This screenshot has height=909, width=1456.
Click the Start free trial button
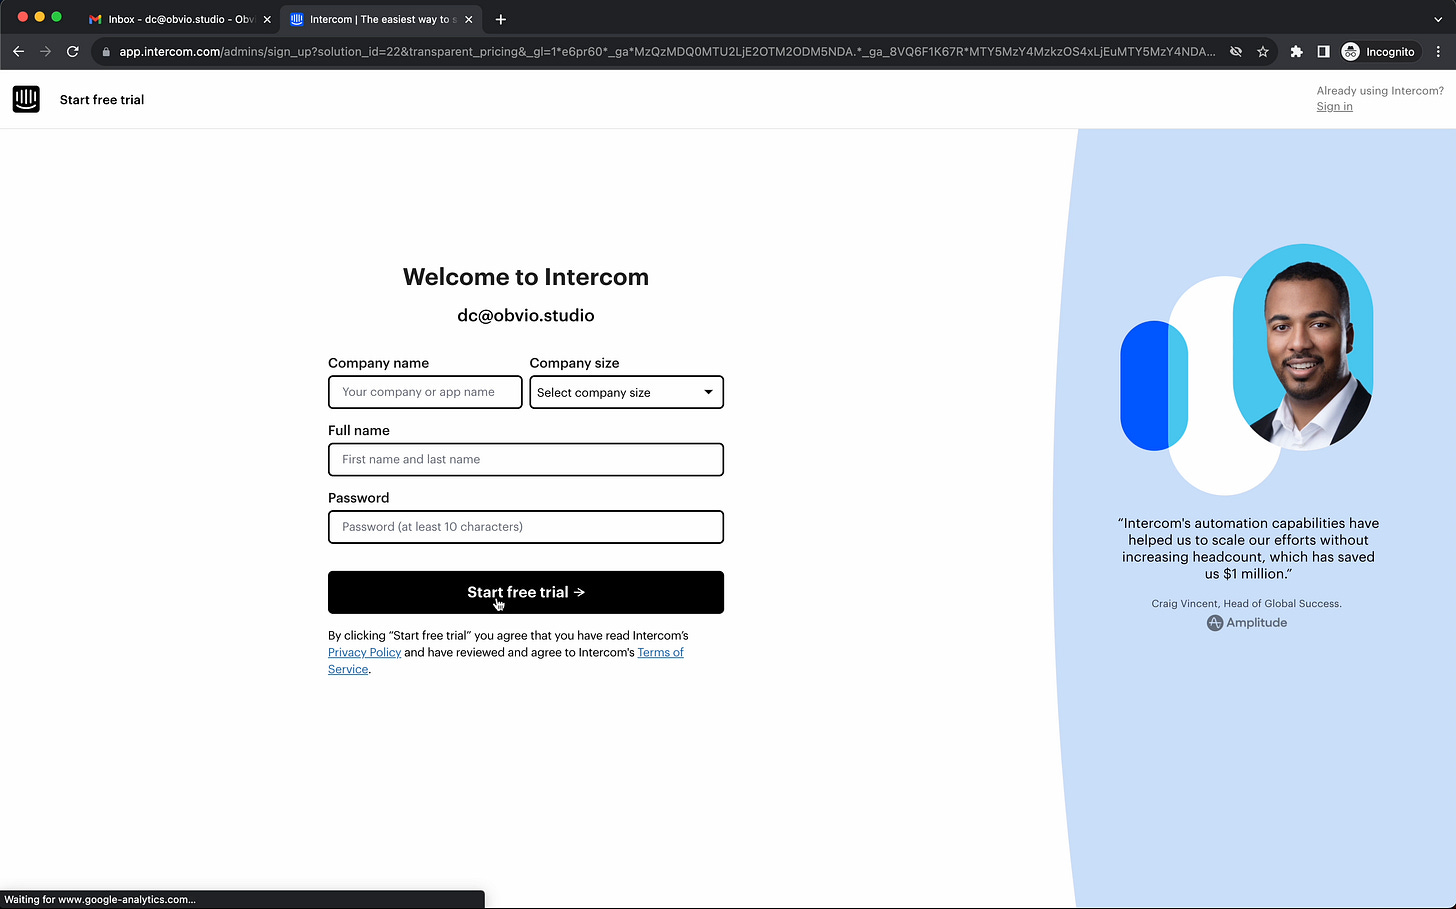(x=526, y=592)
